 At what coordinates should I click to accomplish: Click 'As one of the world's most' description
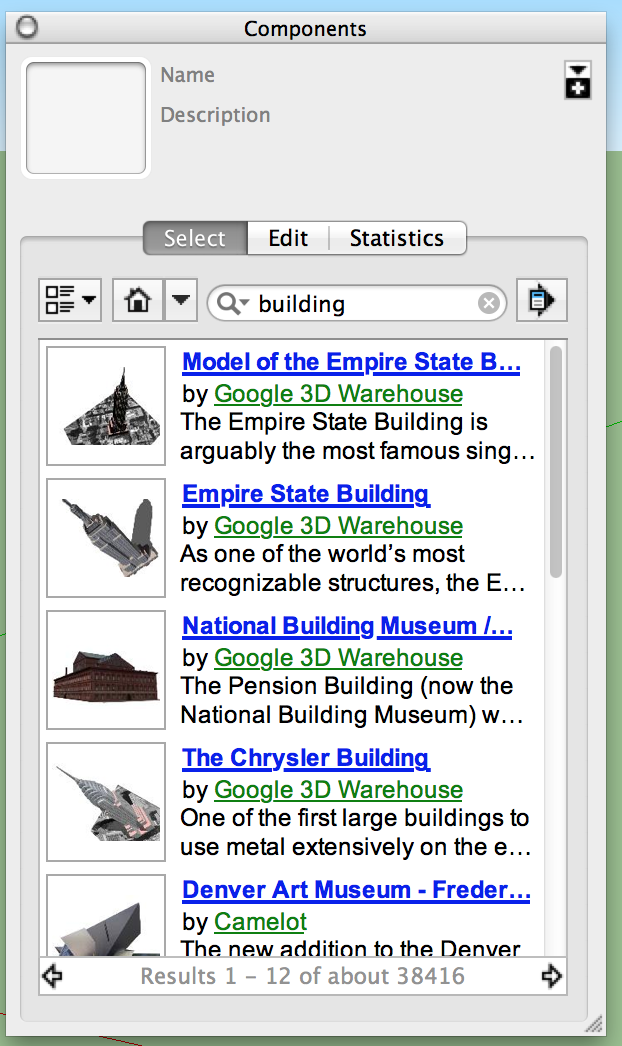(x=322, y=554)
